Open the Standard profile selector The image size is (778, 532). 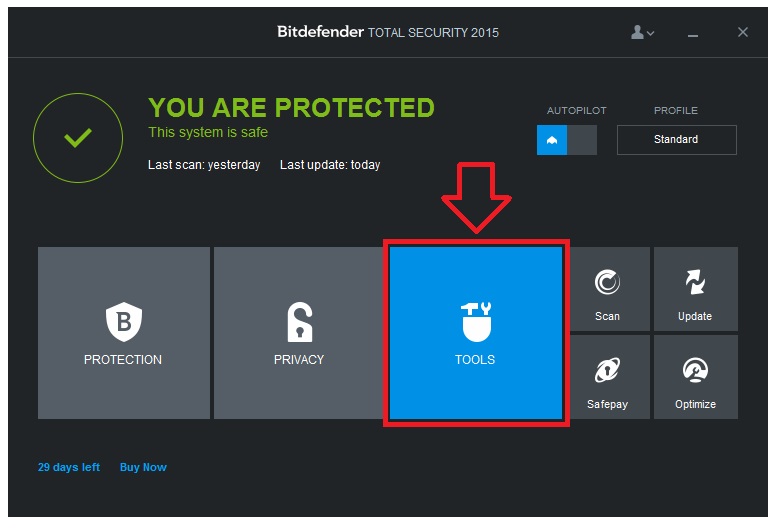click(676, 139)
